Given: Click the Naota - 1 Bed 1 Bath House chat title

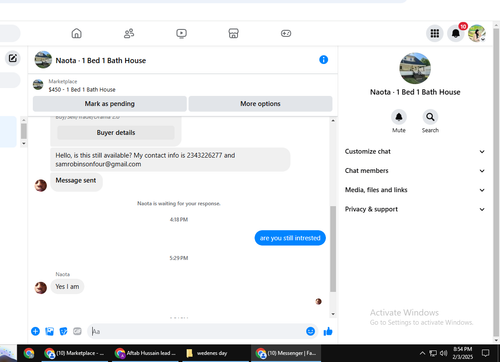Looking at the screenshot, I should 101,61.
